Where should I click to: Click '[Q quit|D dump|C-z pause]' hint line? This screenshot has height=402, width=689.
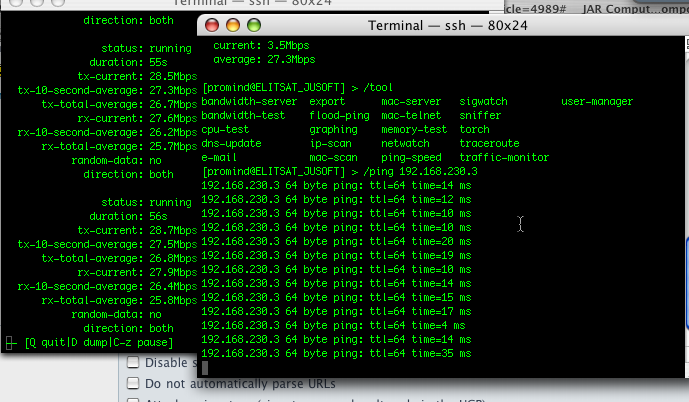[x=99, y=343]
